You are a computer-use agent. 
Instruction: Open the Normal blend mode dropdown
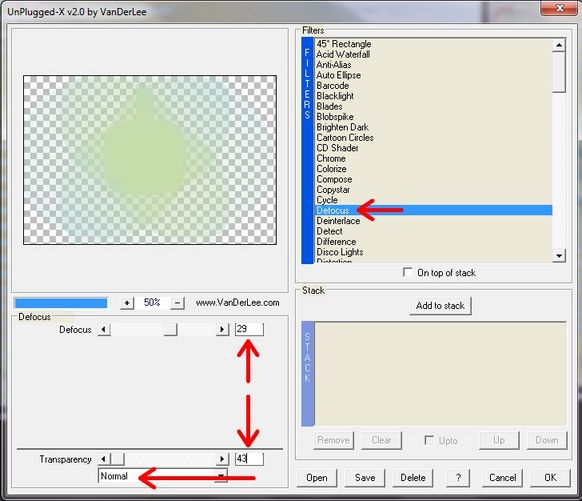(163, 476)
